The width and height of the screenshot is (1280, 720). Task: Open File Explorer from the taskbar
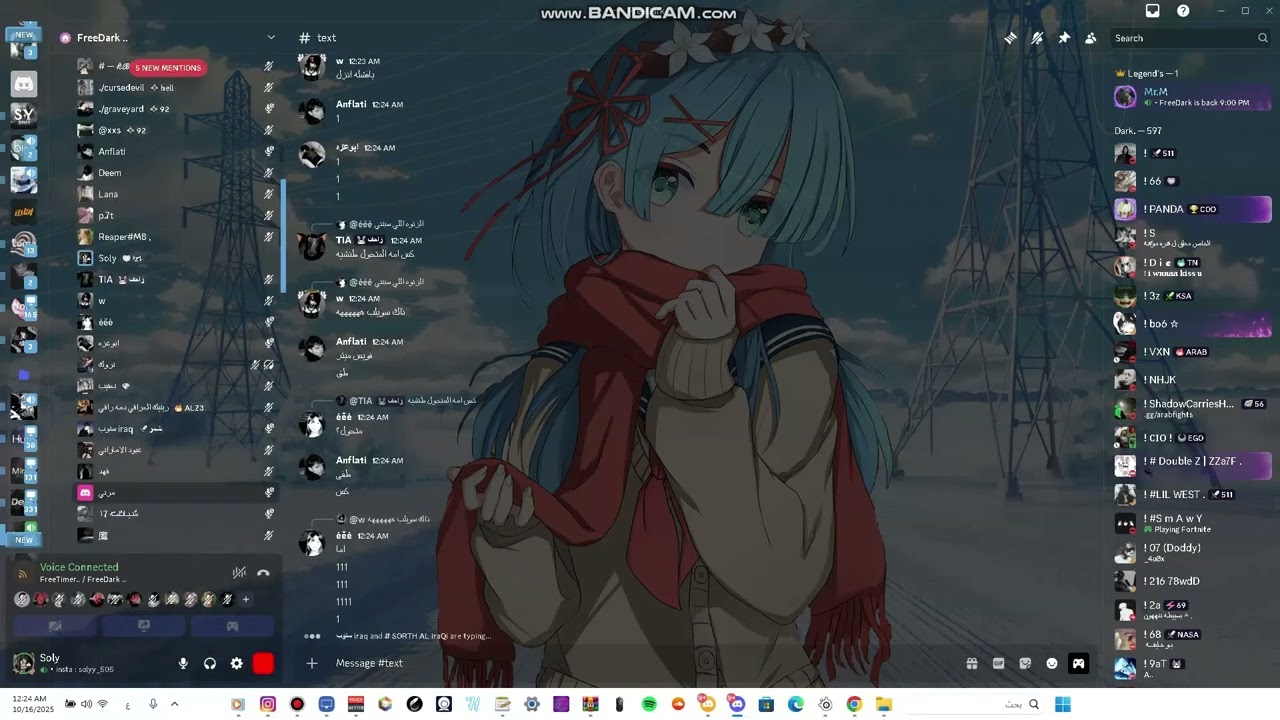click(883, 704)
